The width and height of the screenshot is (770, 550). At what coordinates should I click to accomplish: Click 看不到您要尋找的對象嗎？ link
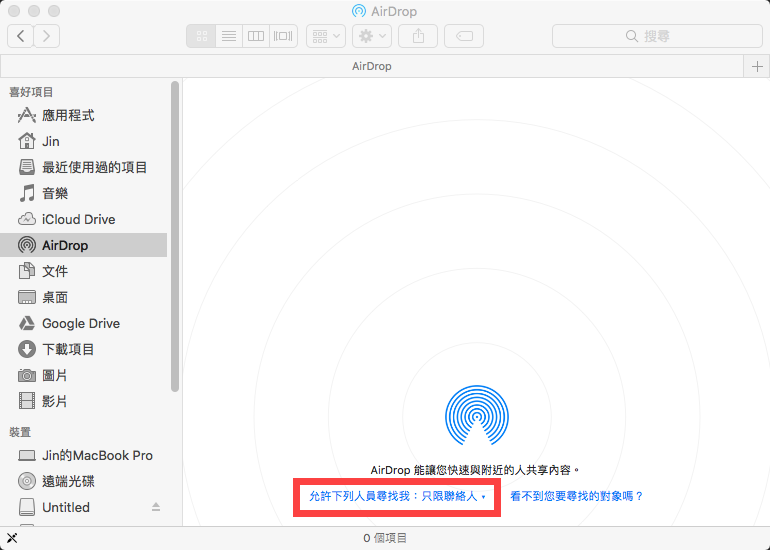click(577, 496)
